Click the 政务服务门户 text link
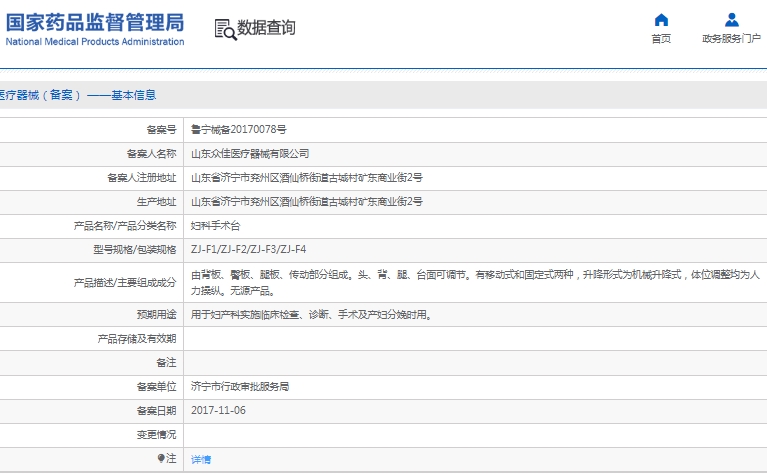The image size is (767, 474). [731, 39]
